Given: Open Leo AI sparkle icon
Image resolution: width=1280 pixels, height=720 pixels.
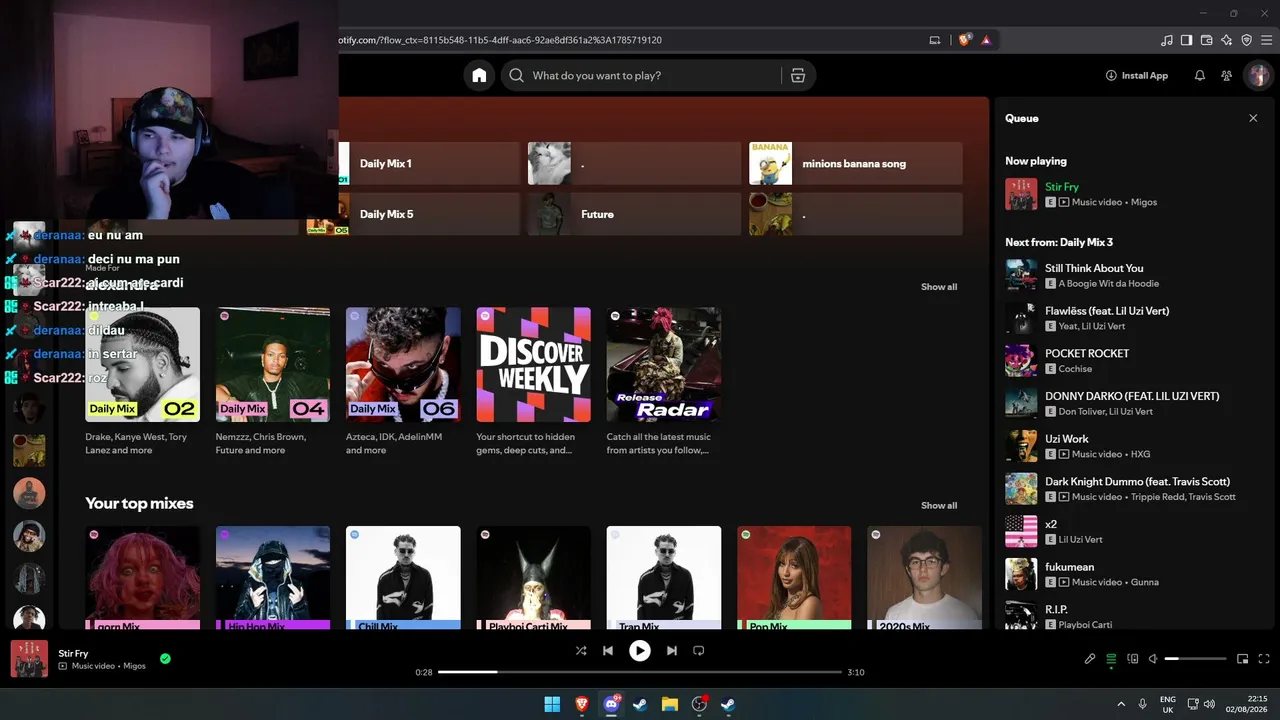Looking at the screenshot, I should click(x=1226, y=40).
